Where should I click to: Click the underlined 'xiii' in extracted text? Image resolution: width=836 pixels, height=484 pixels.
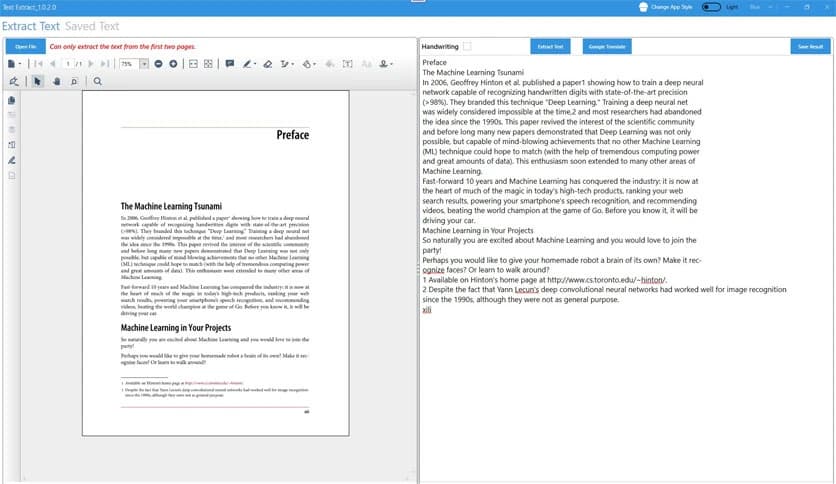tap(427, 310)
